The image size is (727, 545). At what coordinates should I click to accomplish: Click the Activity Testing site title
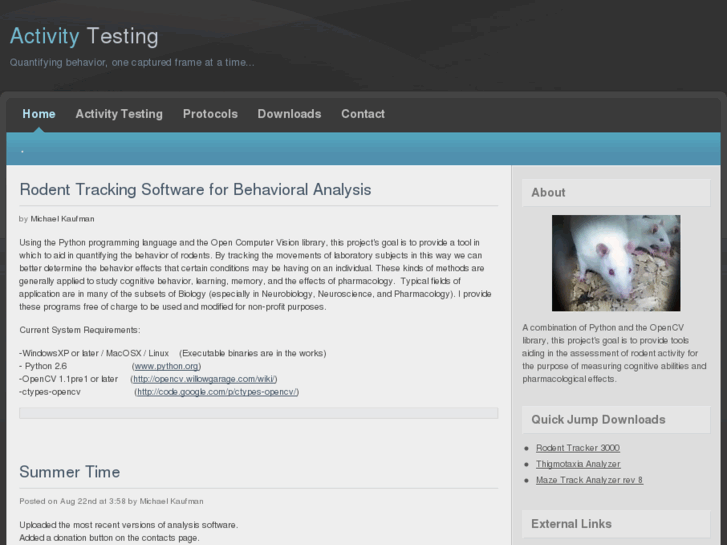coord(84,37)
